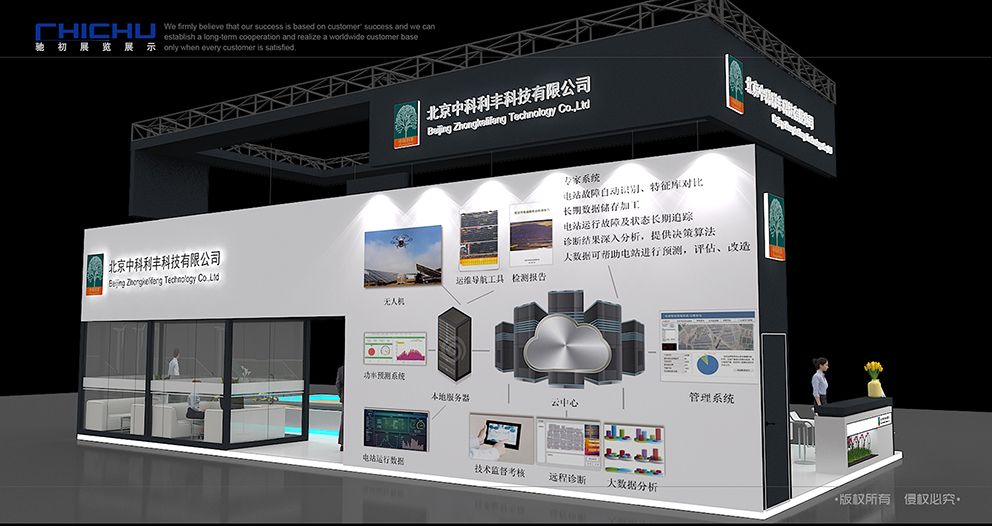Click the 本地服务器 label
992x526 pixels.
pyautogui.click(x=450, y=398)
